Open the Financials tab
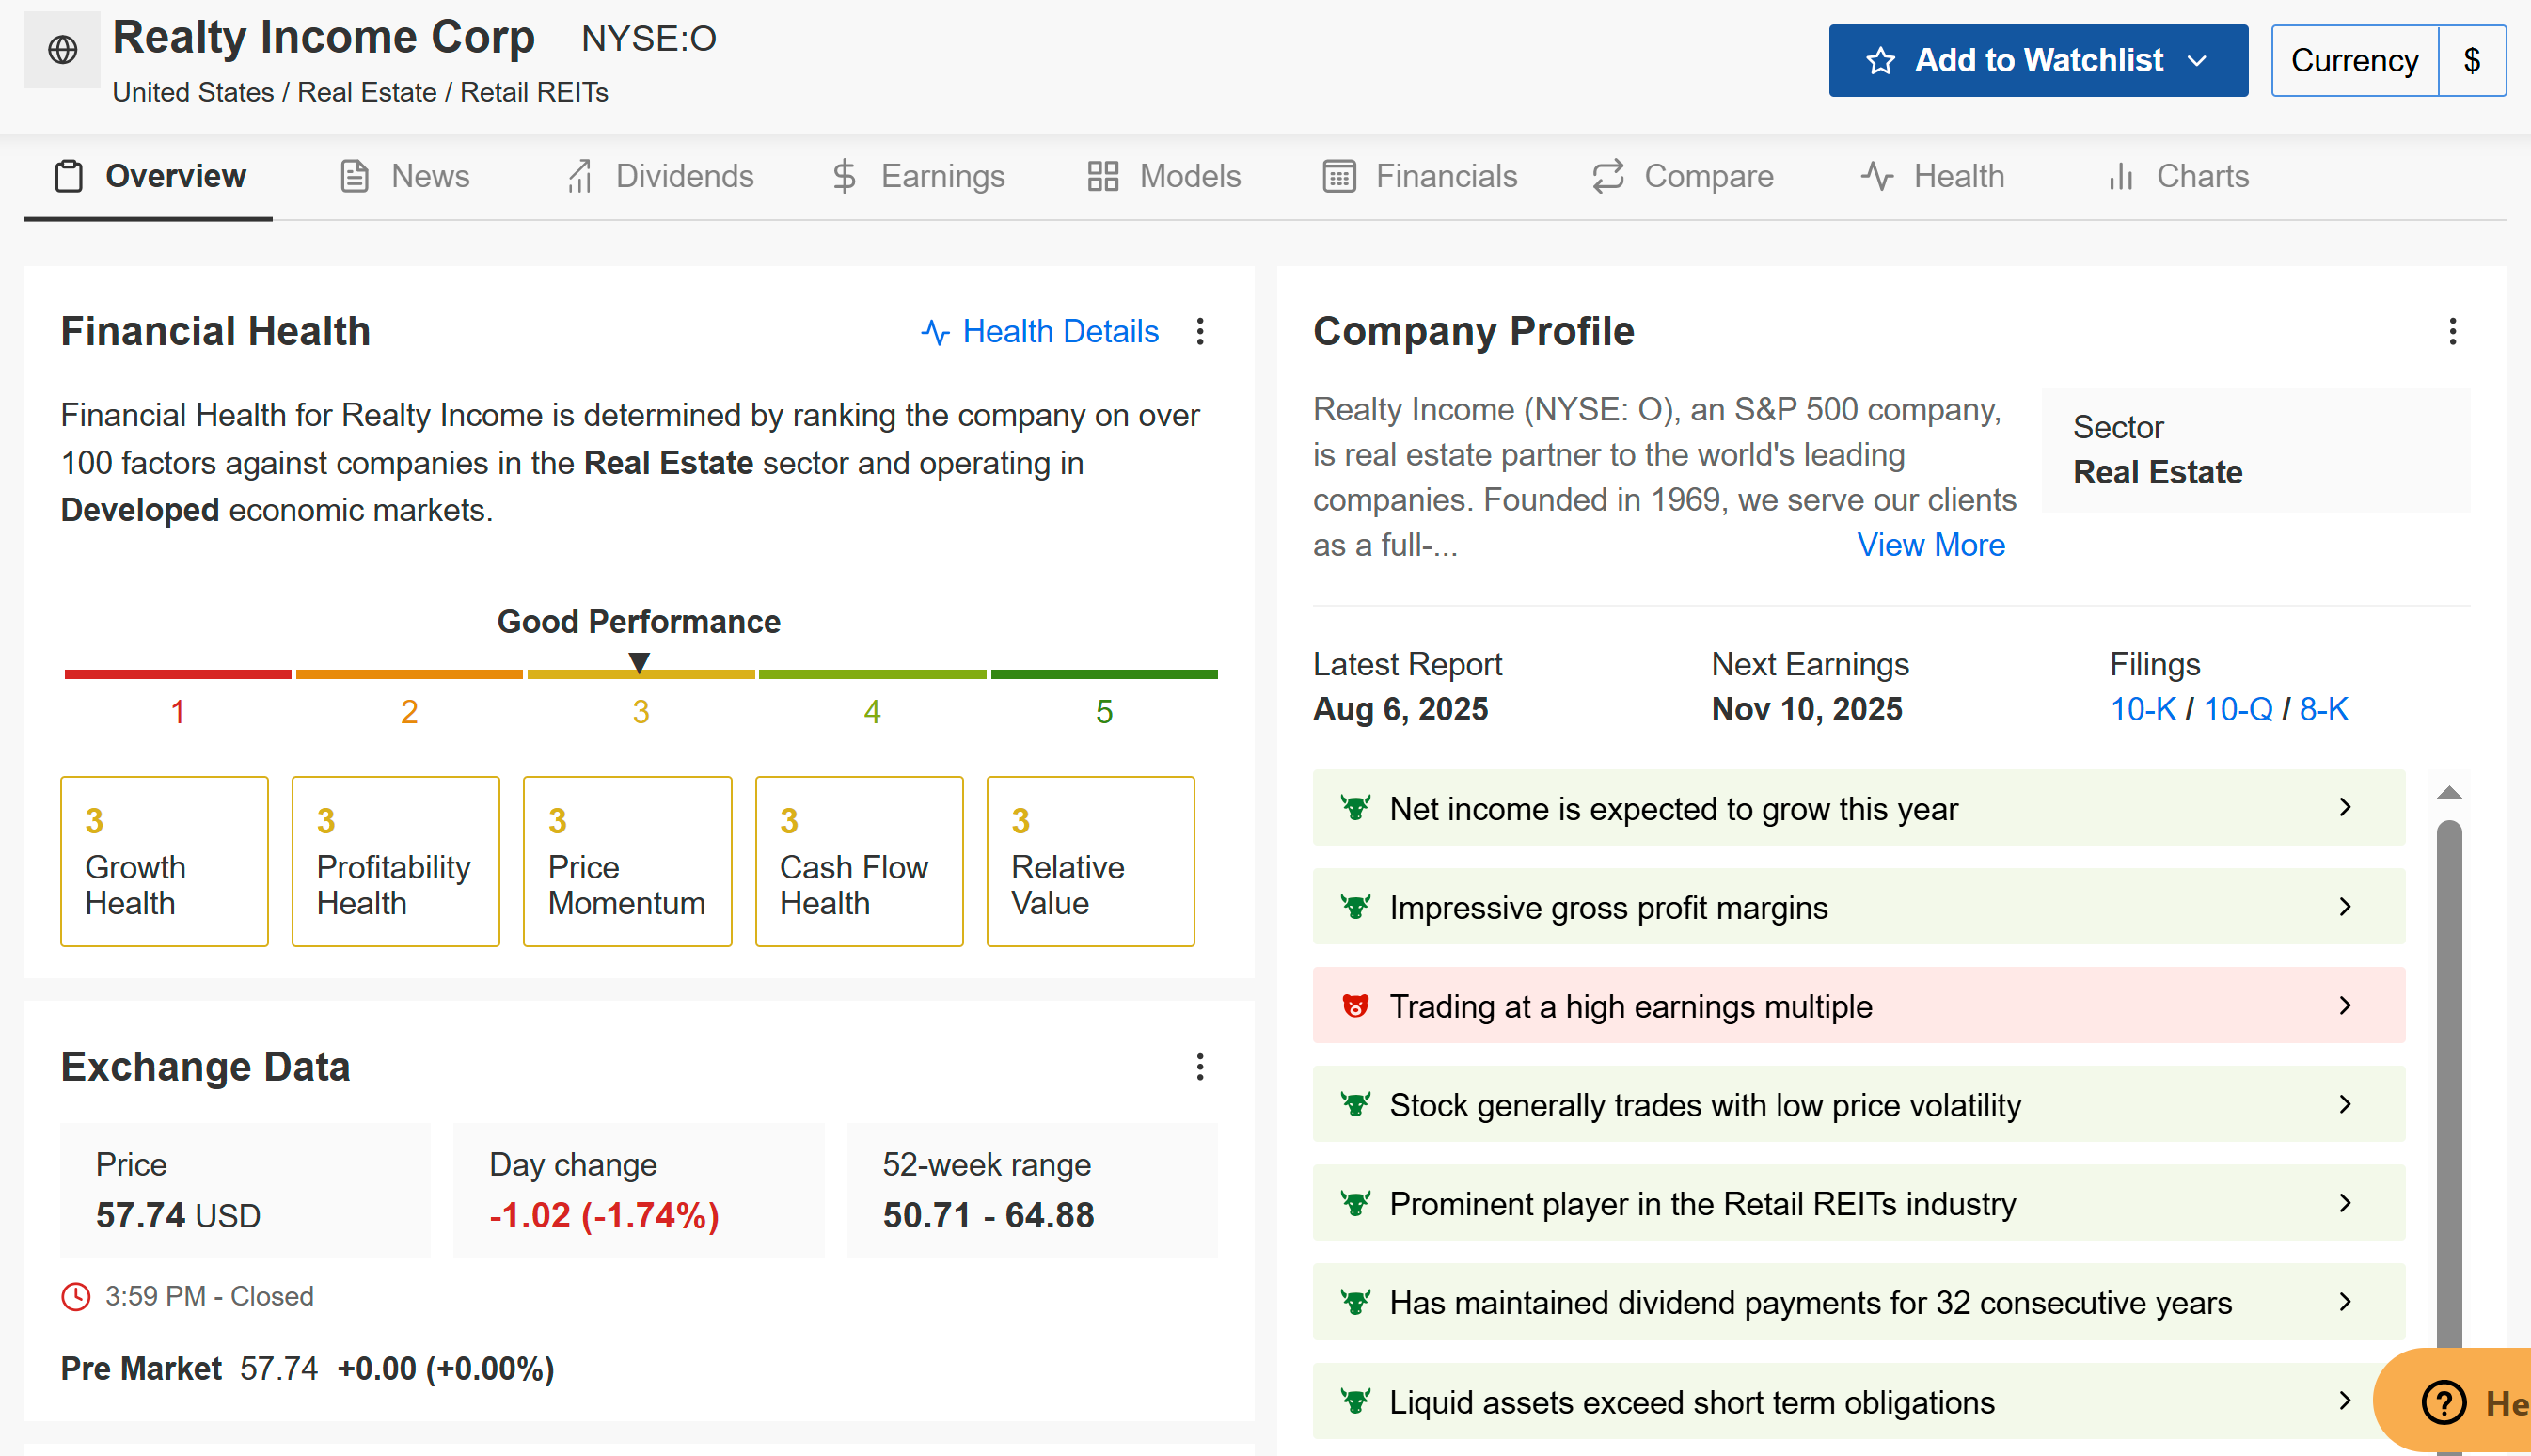This screenshot has width=2531, height=1456. coord(1419,176)
